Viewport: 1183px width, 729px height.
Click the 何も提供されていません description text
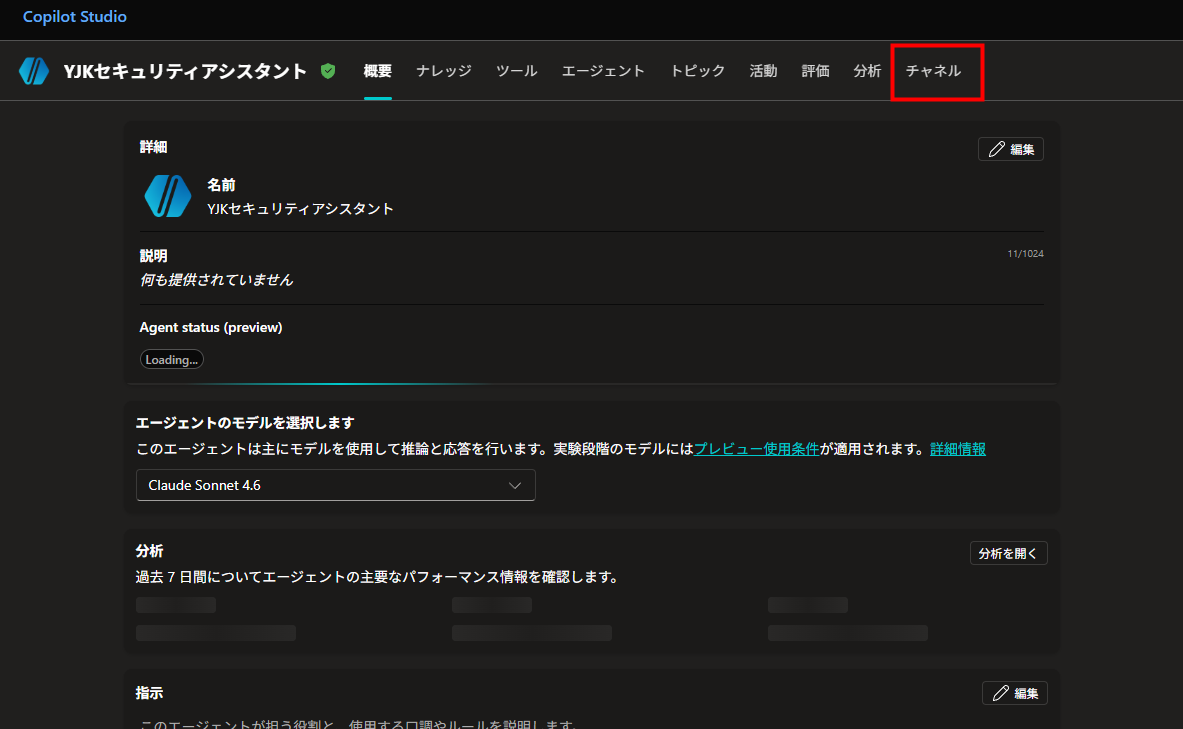217,280
